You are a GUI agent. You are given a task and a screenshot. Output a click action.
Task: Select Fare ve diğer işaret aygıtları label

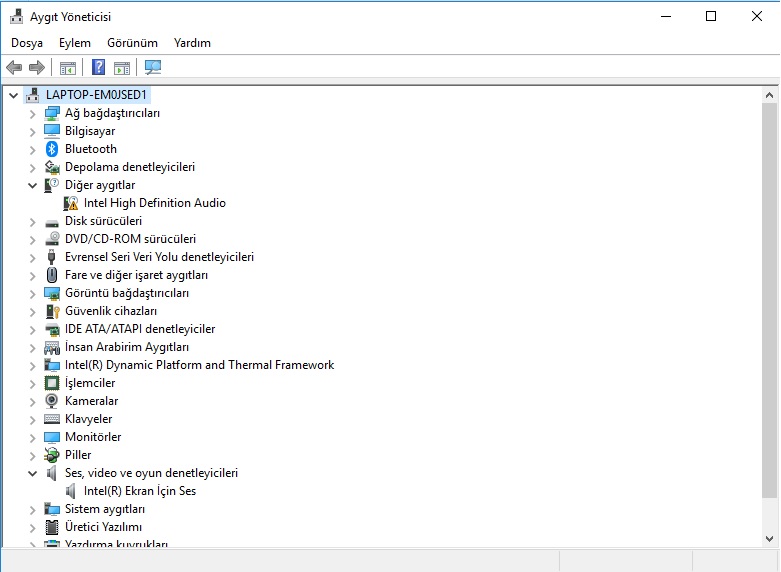tap(136, 275)
